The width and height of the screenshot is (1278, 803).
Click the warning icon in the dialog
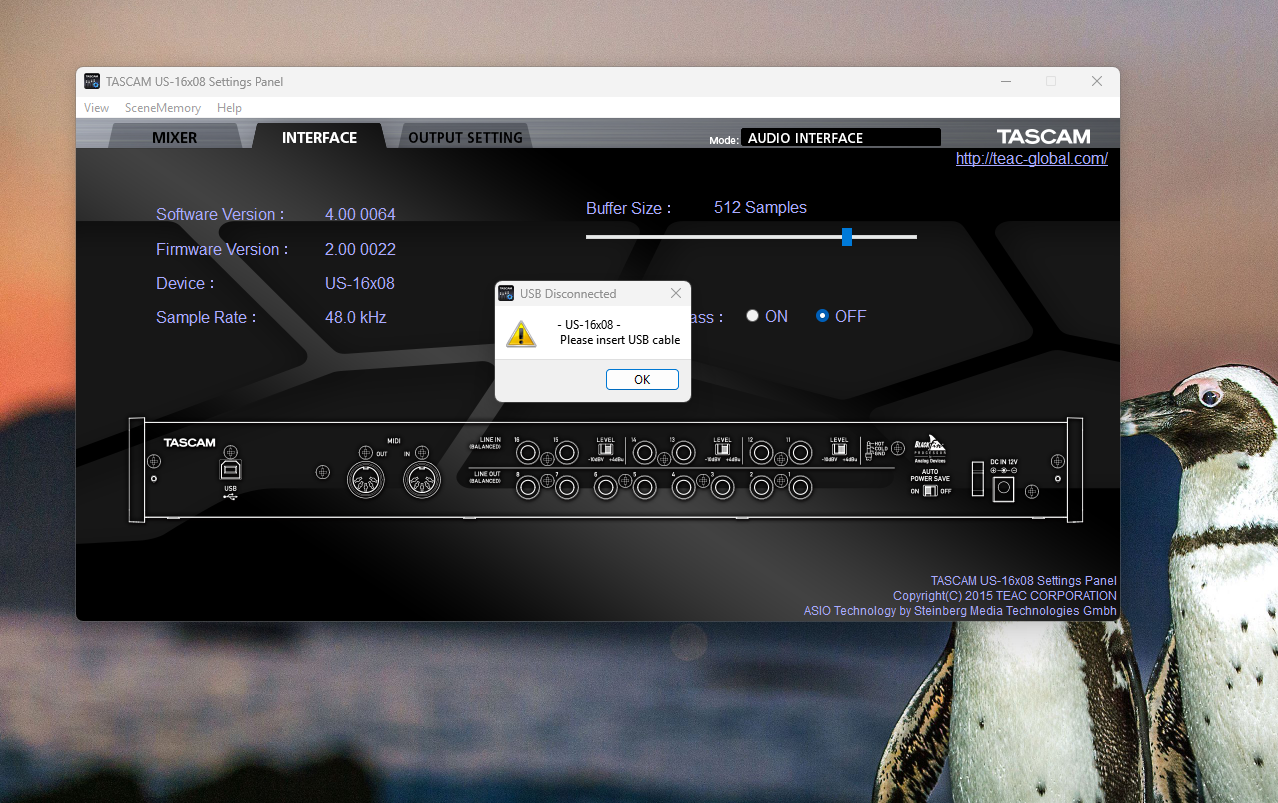(521, 334)
